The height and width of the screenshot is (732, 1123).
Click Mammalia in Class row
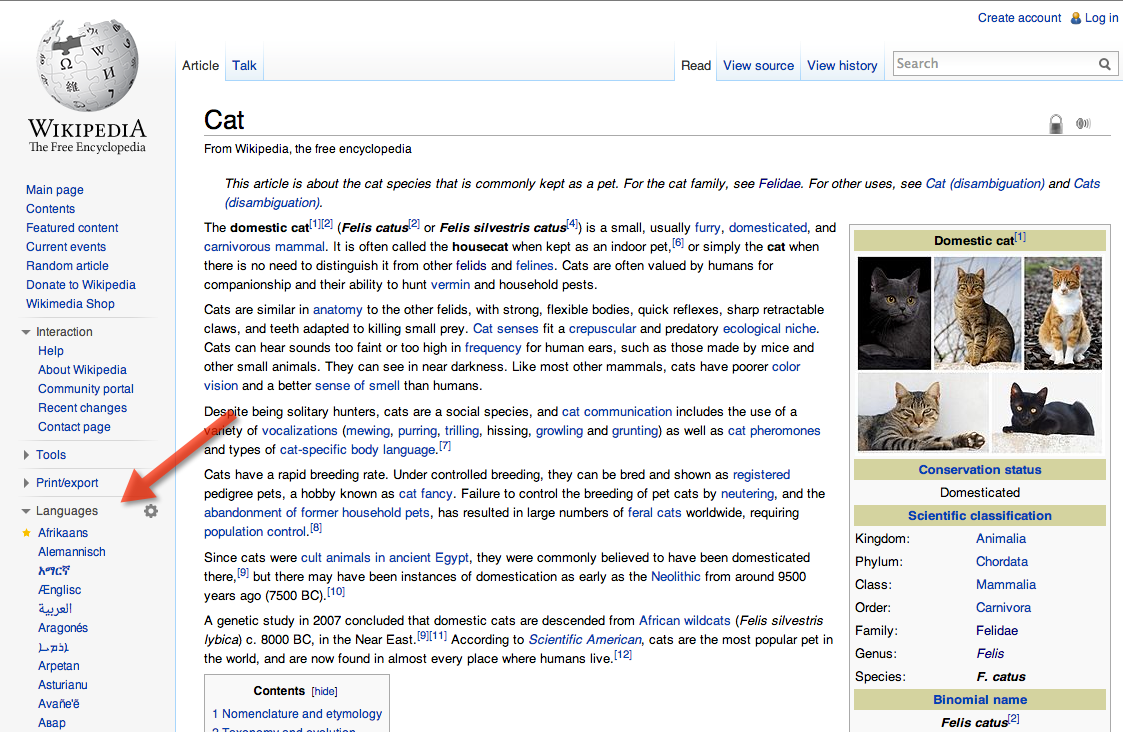(x=1006, y=584)
